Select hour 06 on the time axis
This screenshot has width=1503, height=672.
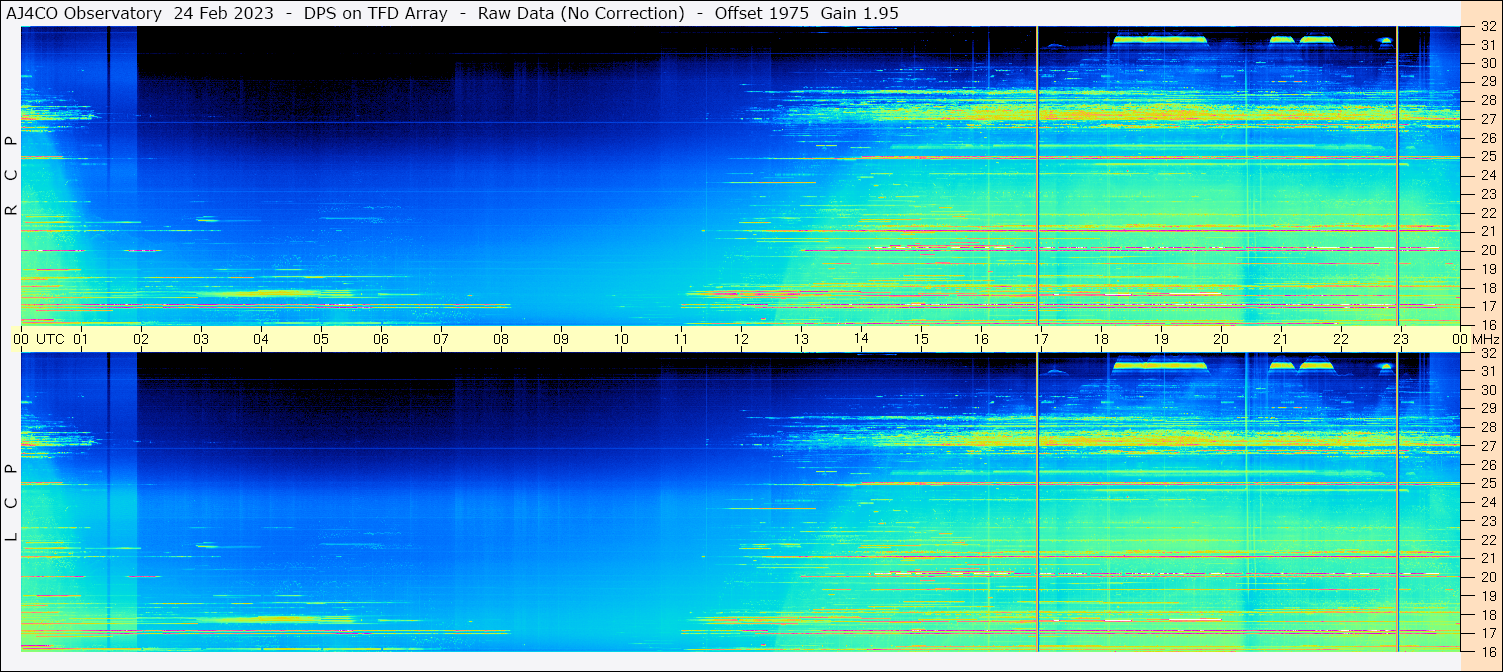[x=381, y=339]
